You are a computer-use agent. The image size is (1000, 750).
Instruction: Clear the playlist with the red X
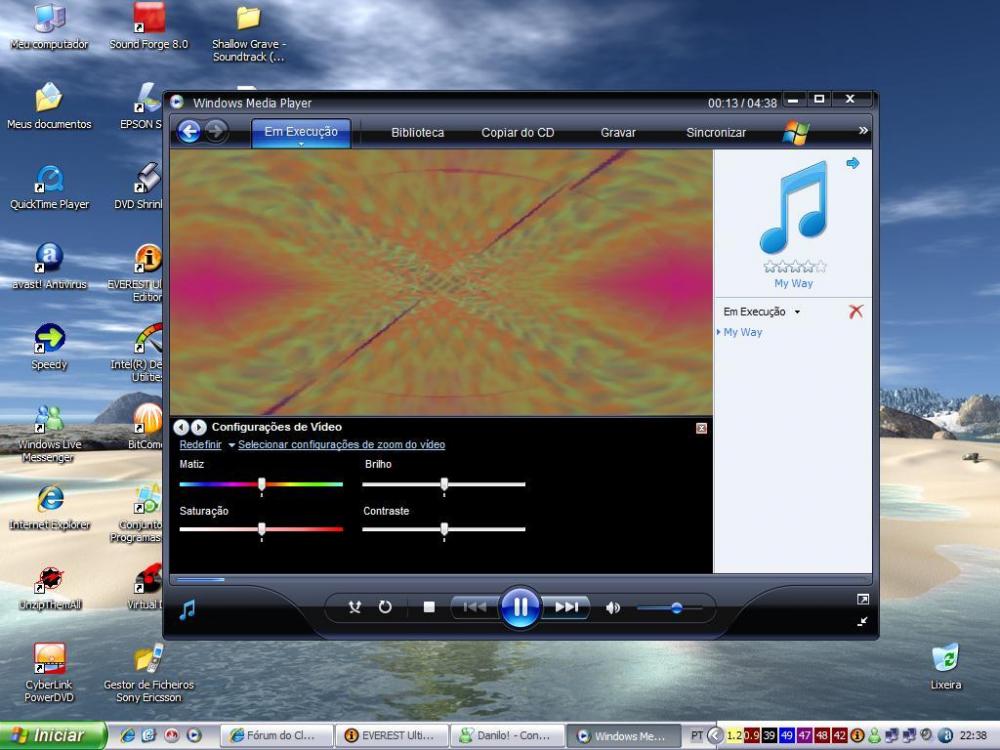click(x=855, y=312)
